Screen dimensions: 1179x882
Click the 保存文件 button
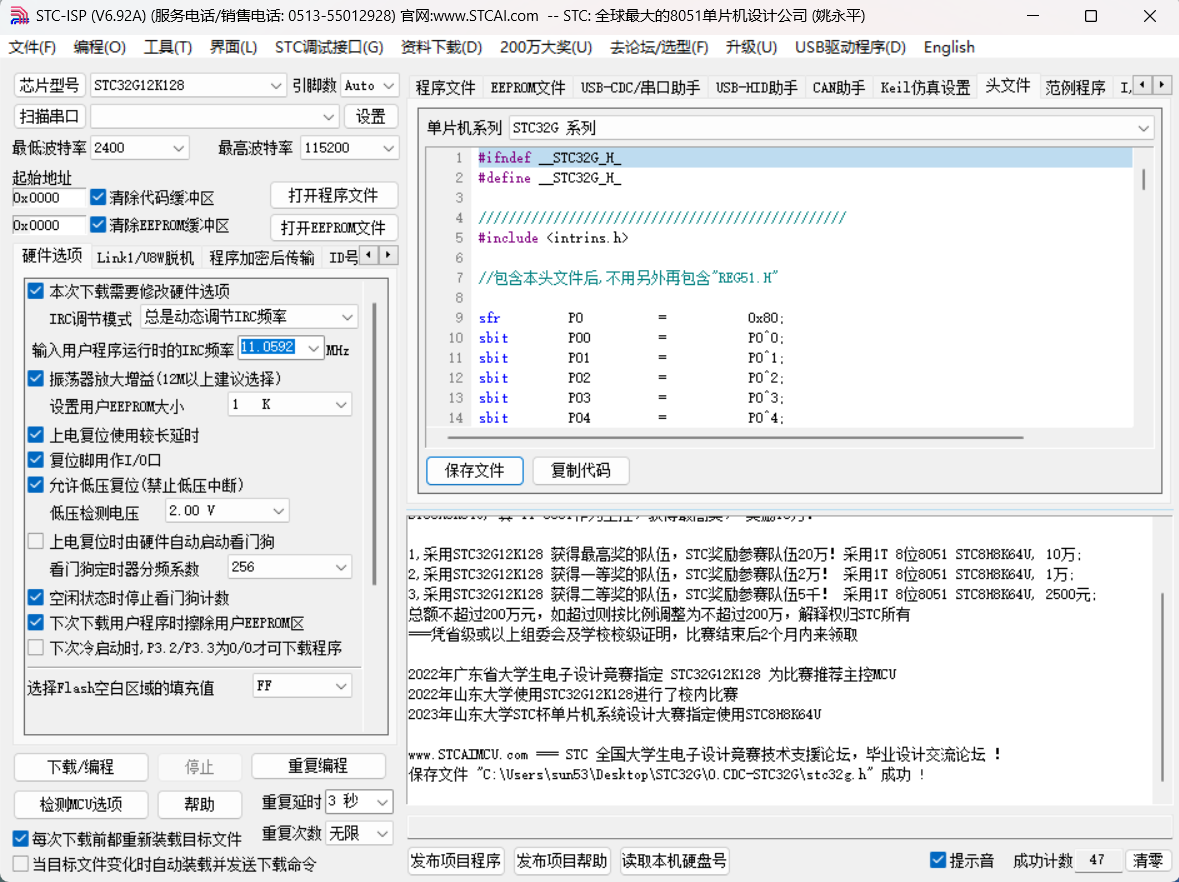pos(474,471)
